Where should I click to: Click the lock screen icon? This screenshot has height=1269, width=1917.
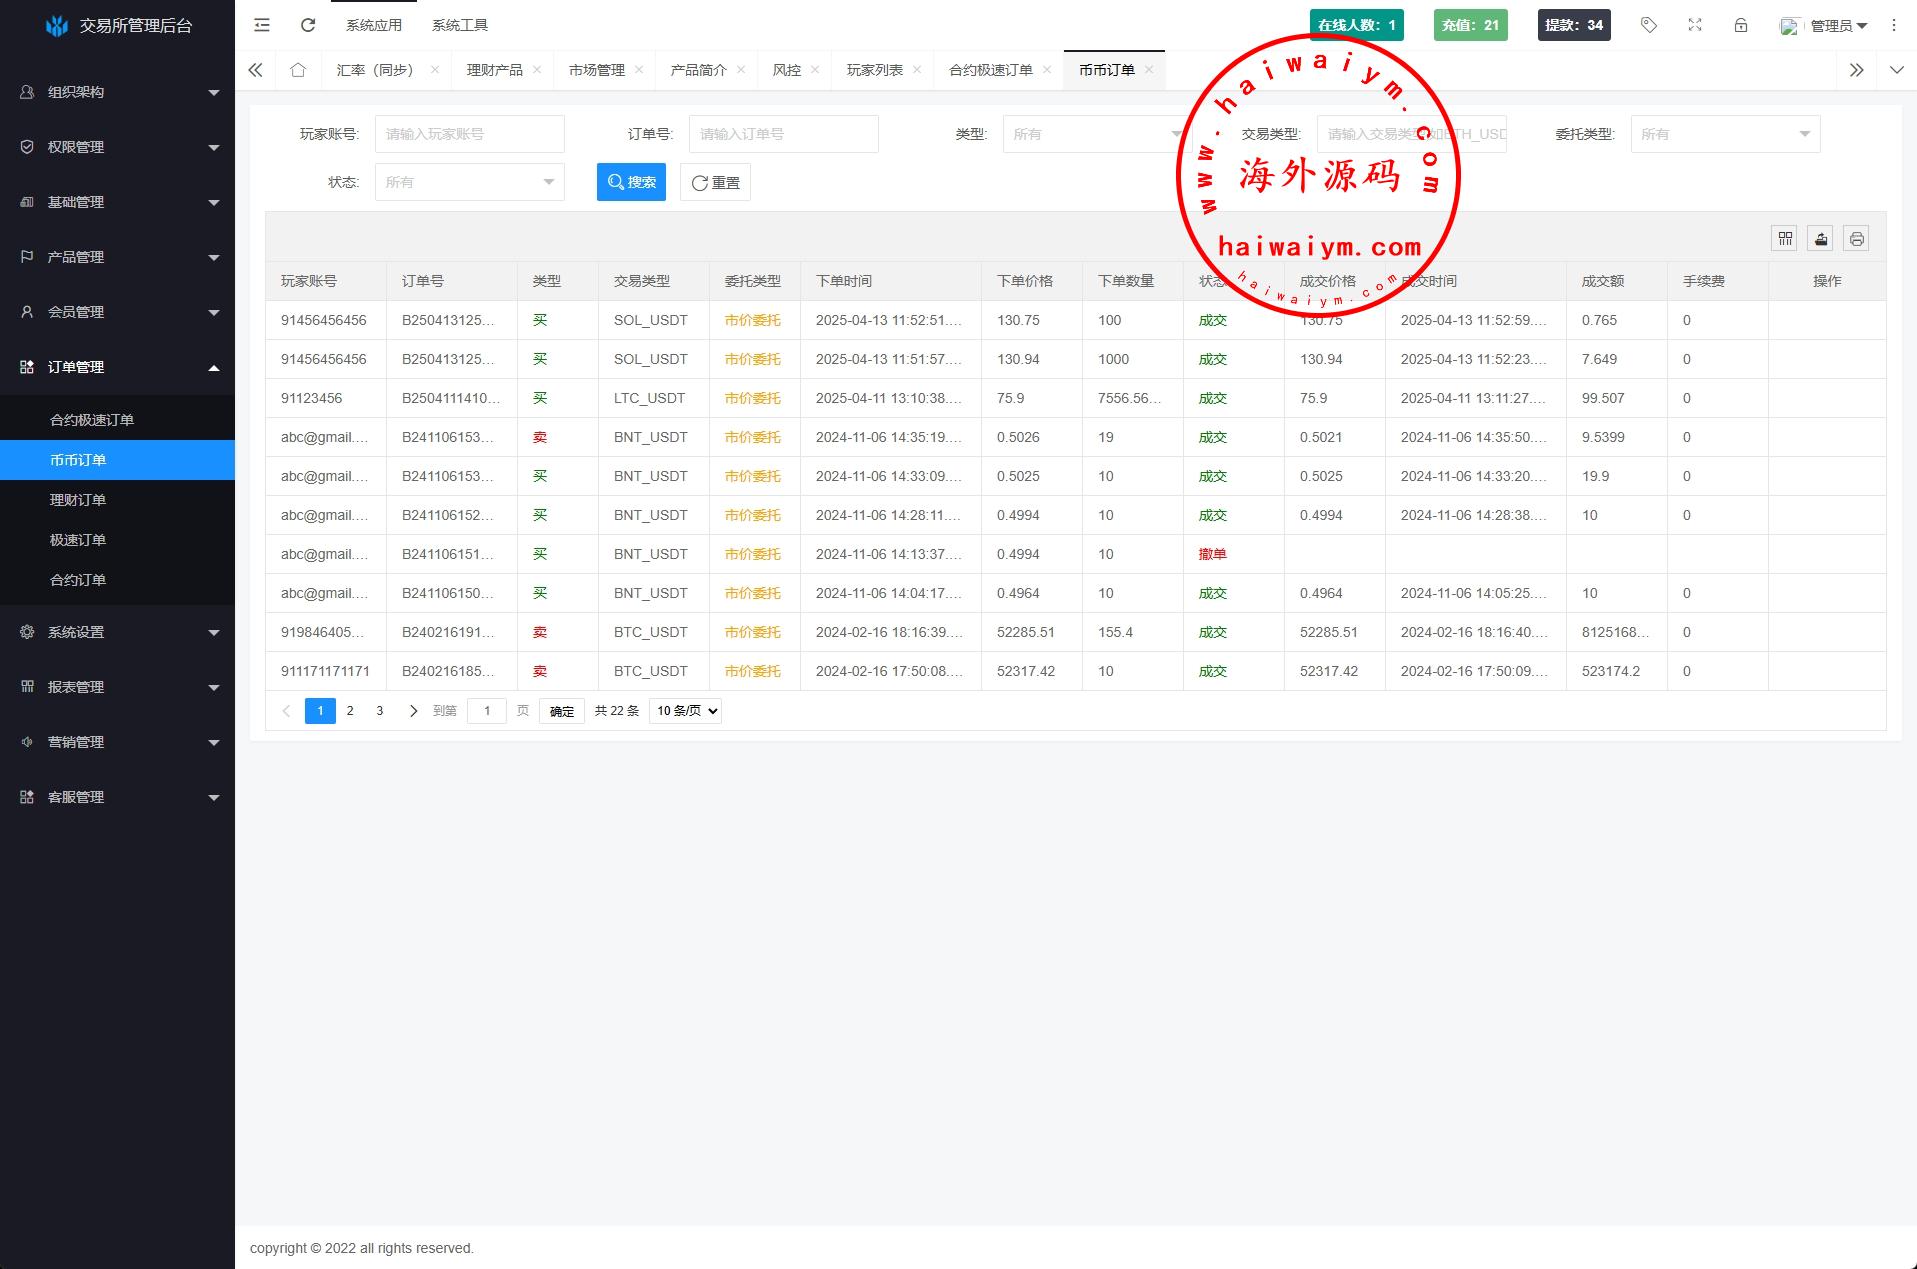(1740, 25)
